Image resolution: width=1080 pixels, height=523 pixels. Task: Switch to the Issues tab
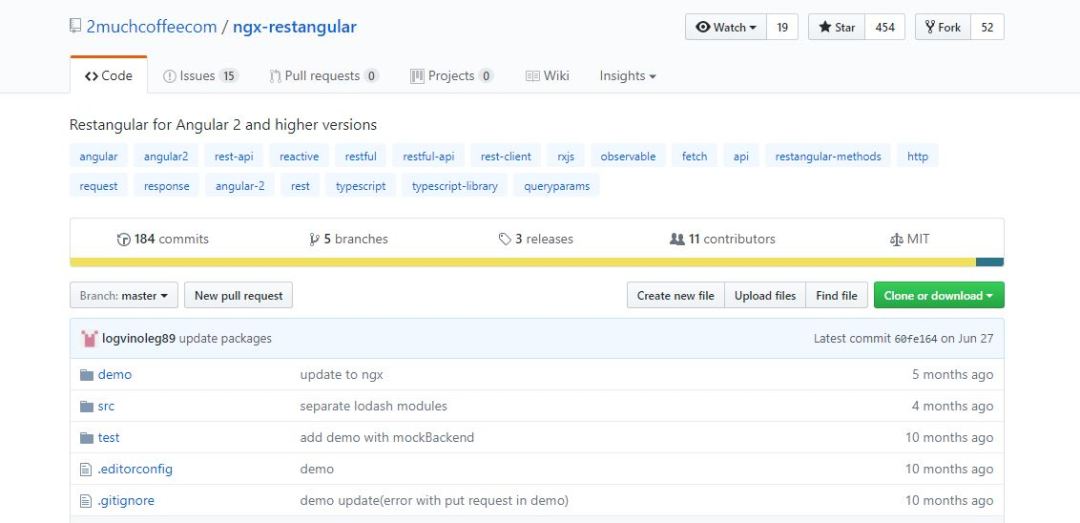[200, 76]
